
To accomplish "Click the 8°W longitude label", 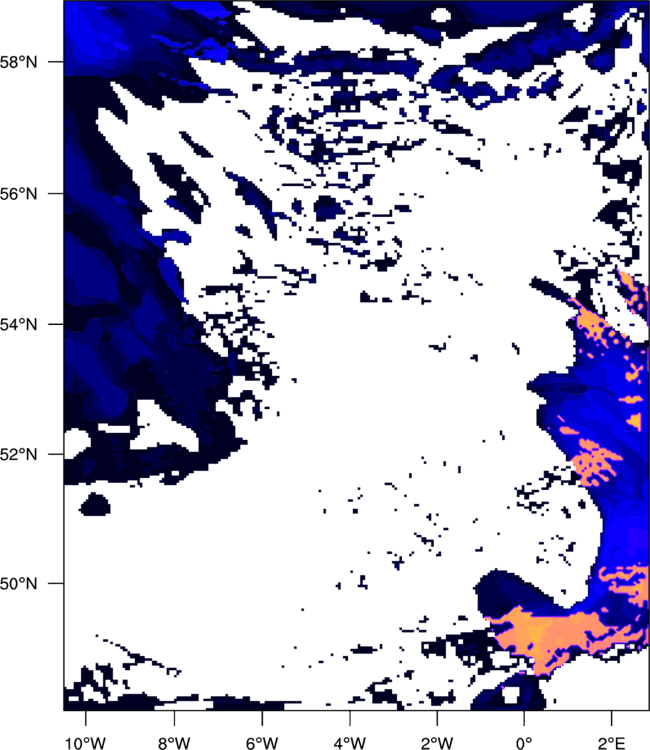I will [174, 743].
